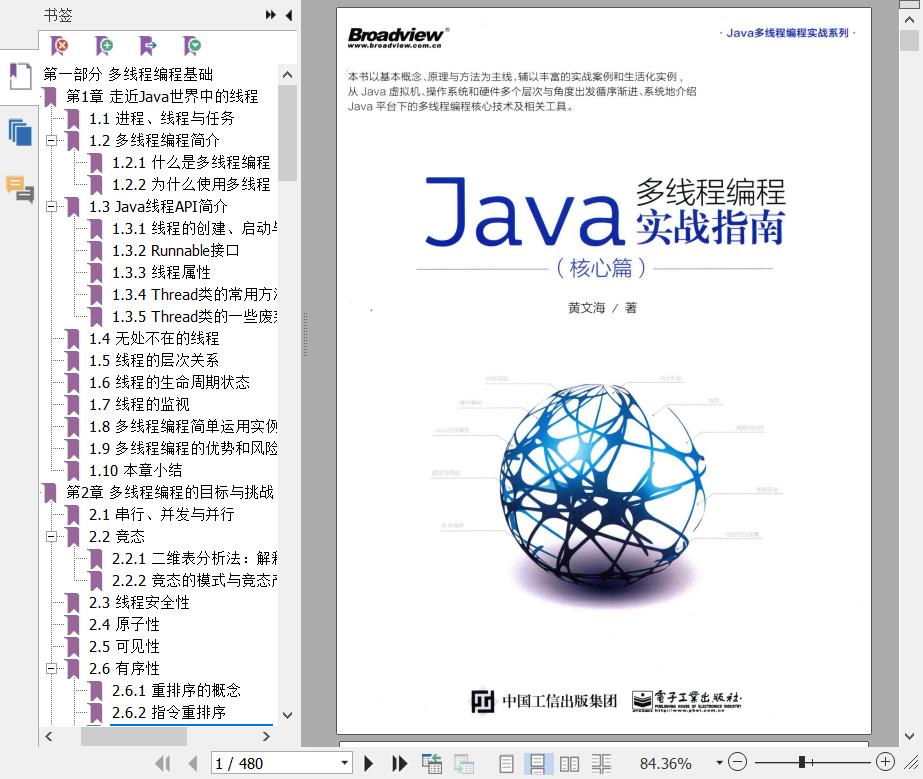Click the bookmark list scroll down arrow
The height and width of the screenshot is (779, 923).
(x=287, y=715)
